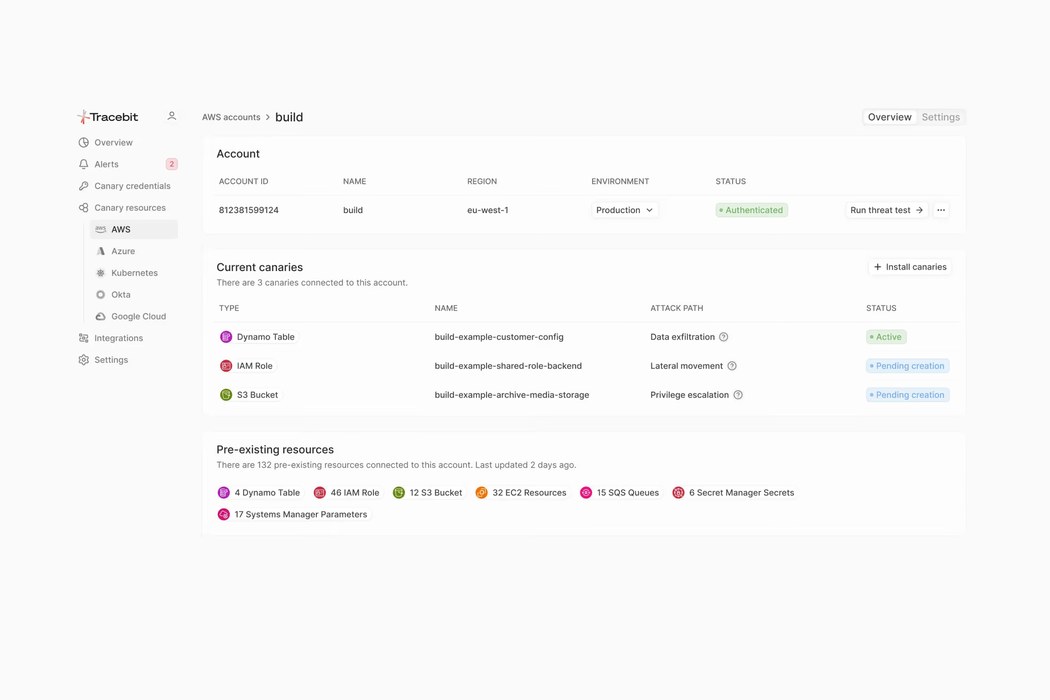This screenshot has height=700, width=1050.
Task: Click the 6 Secret Manager Secrets icon
Action: click(678, 492)
